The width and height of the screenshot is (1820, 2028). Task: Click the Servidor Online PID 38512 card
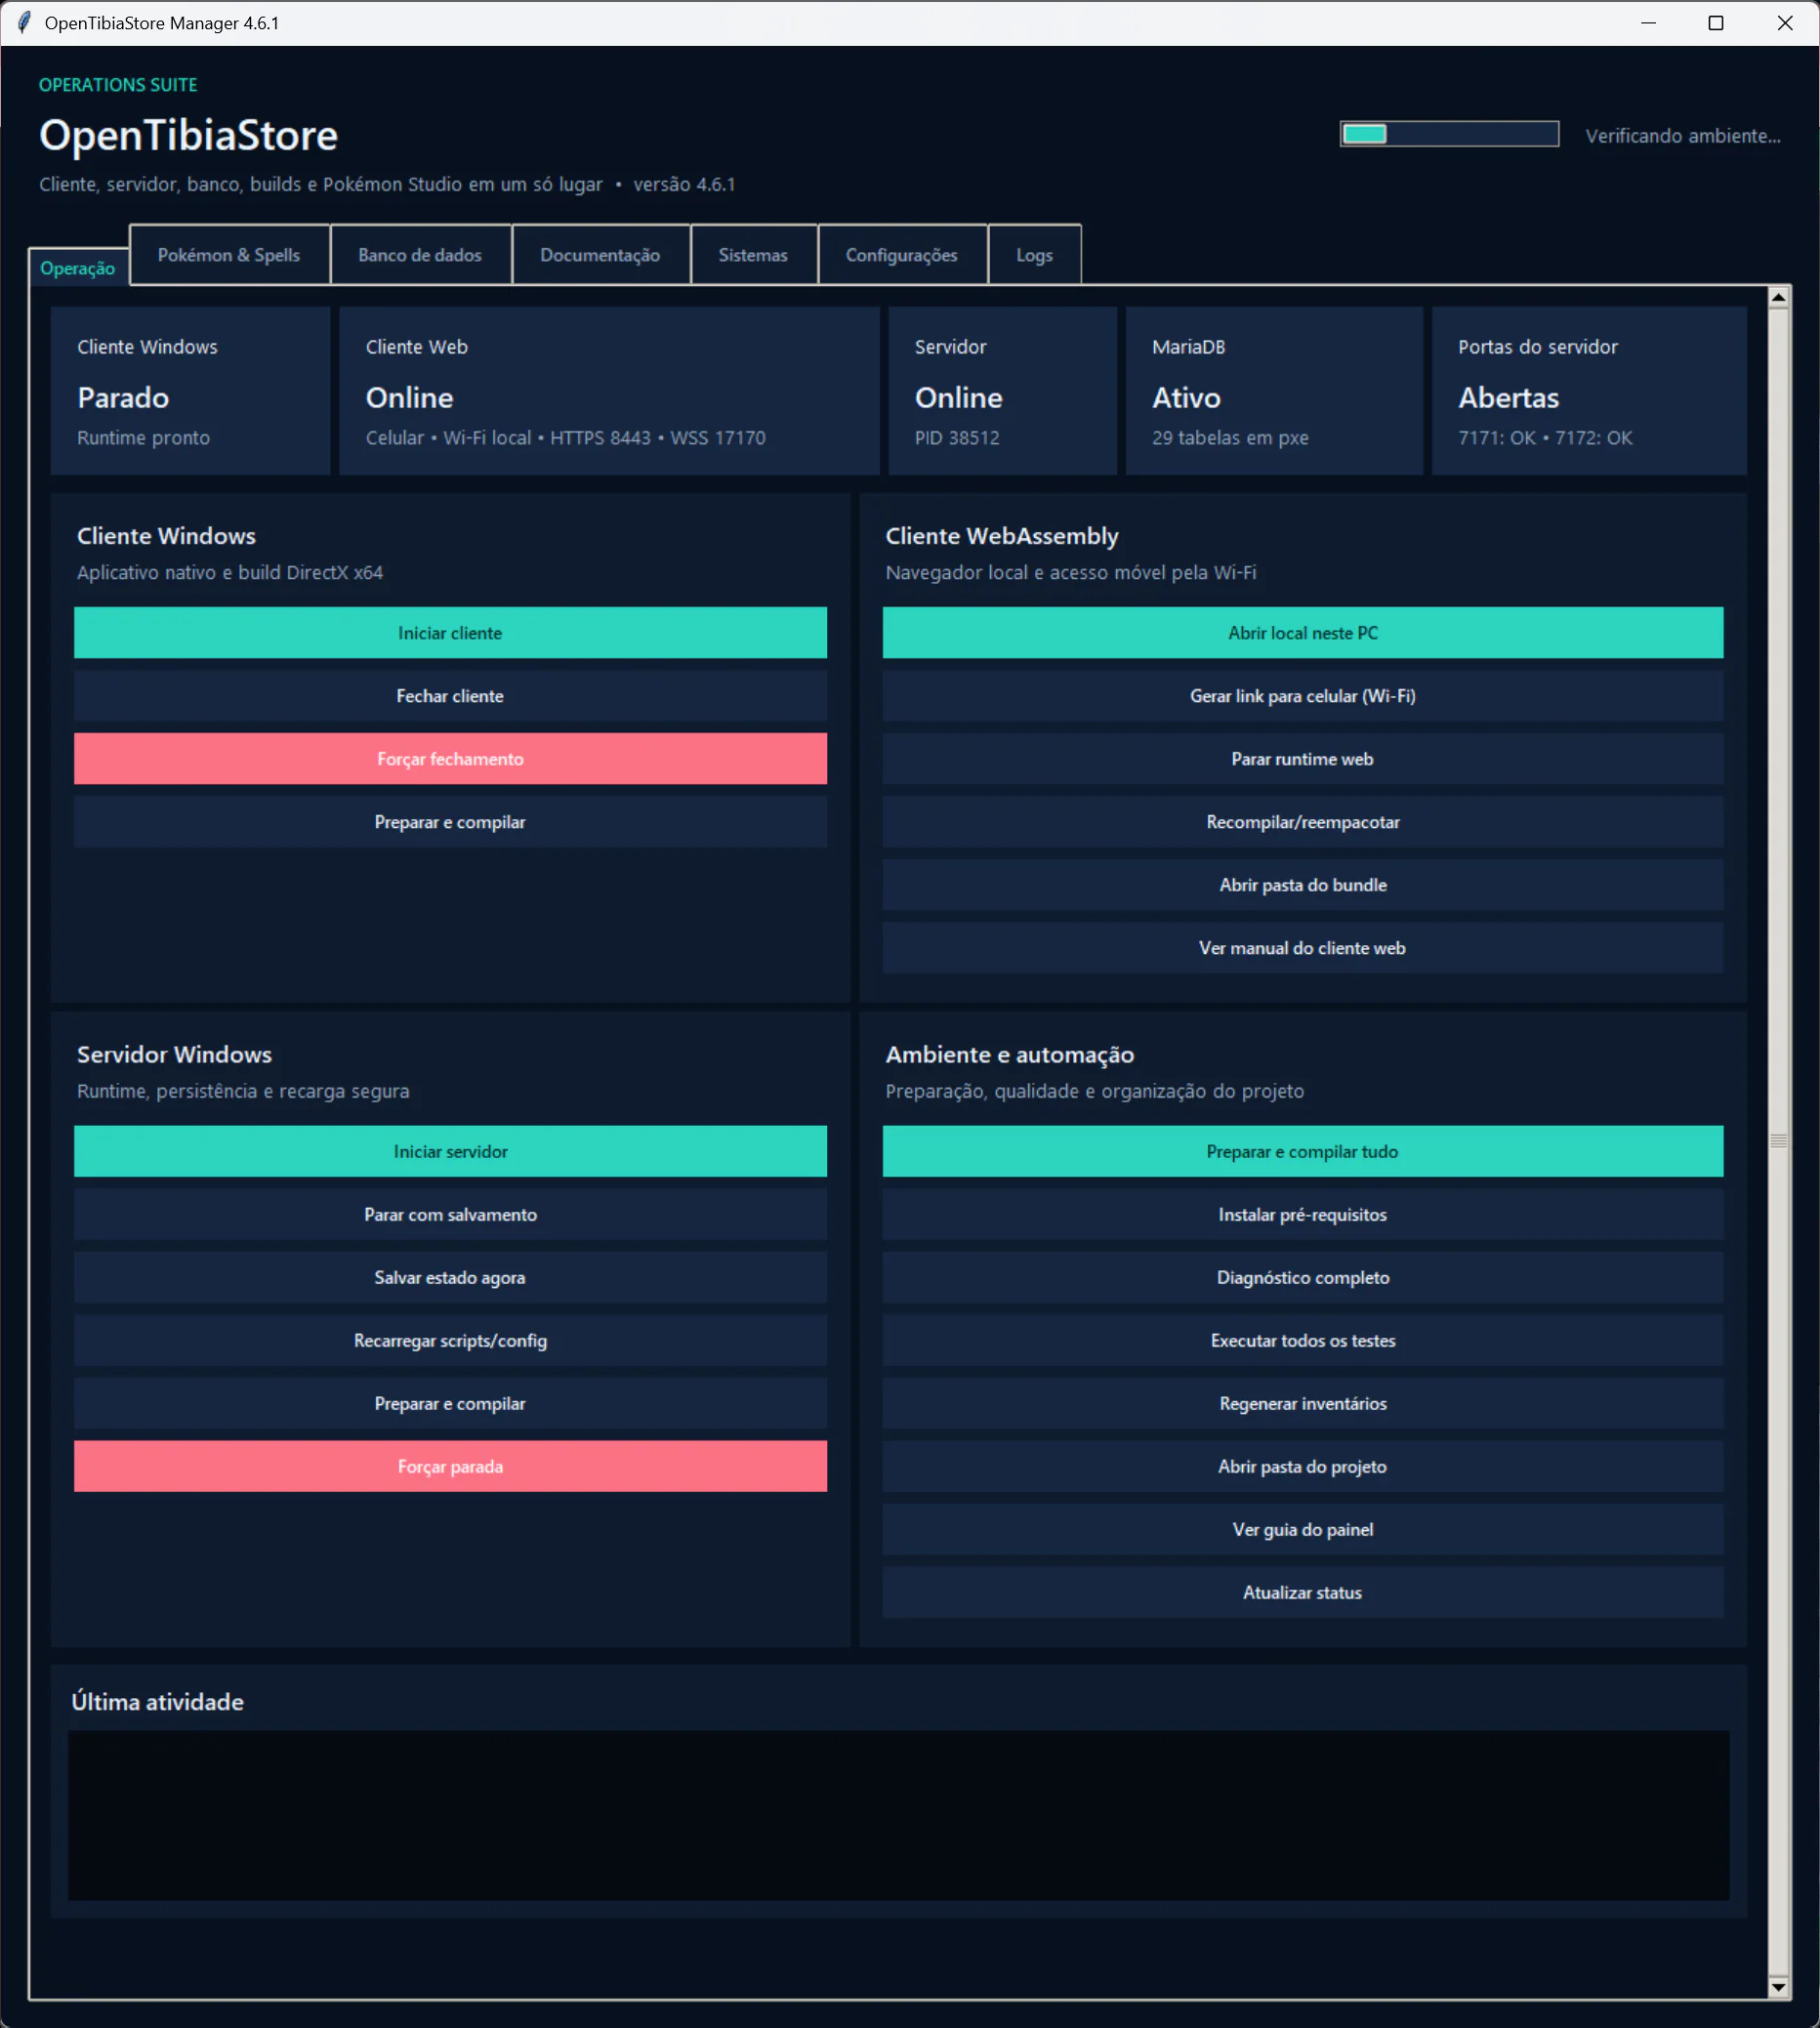pyautogui.click(x=1002, y=391)
